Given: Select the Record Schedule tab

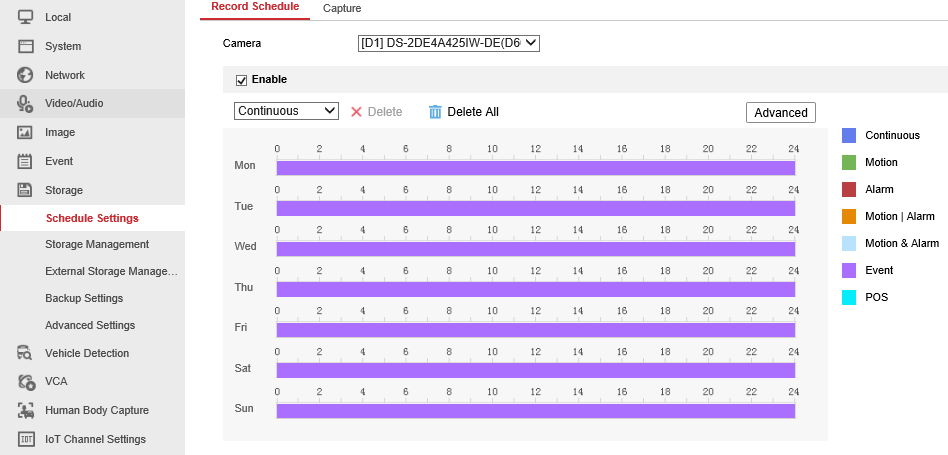Looking at the screenshot, I should pos(255,7).
